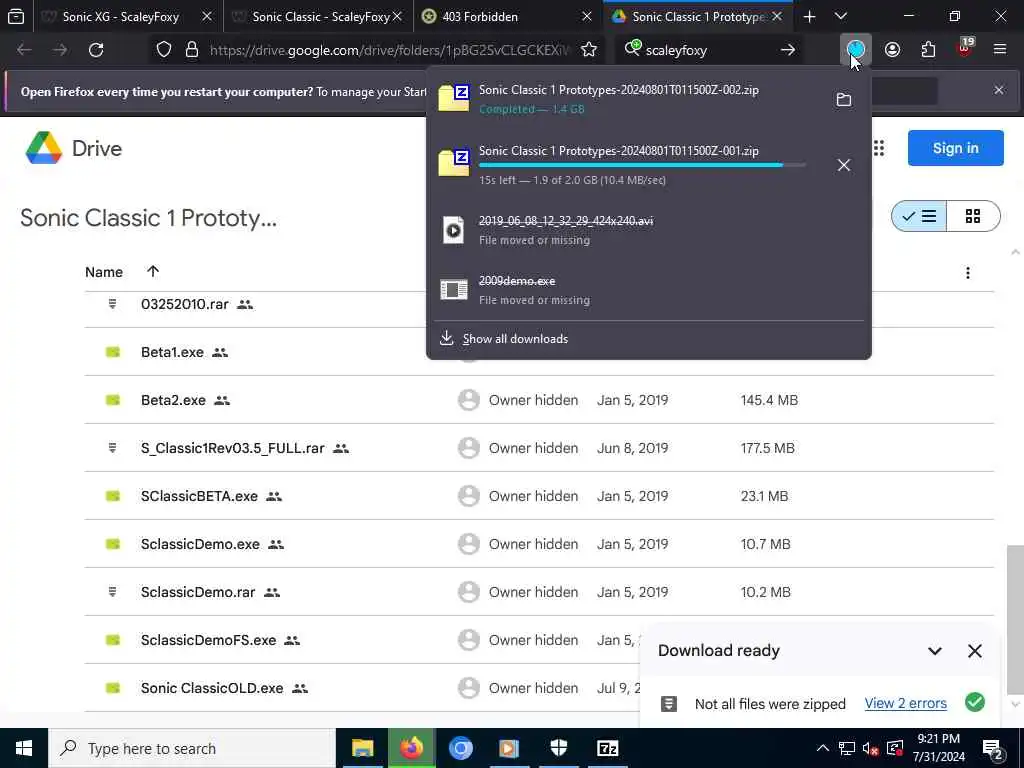1024x768 pixels.
Task: Click the tracking protection shield icon
Action: [x=163, y=50]
